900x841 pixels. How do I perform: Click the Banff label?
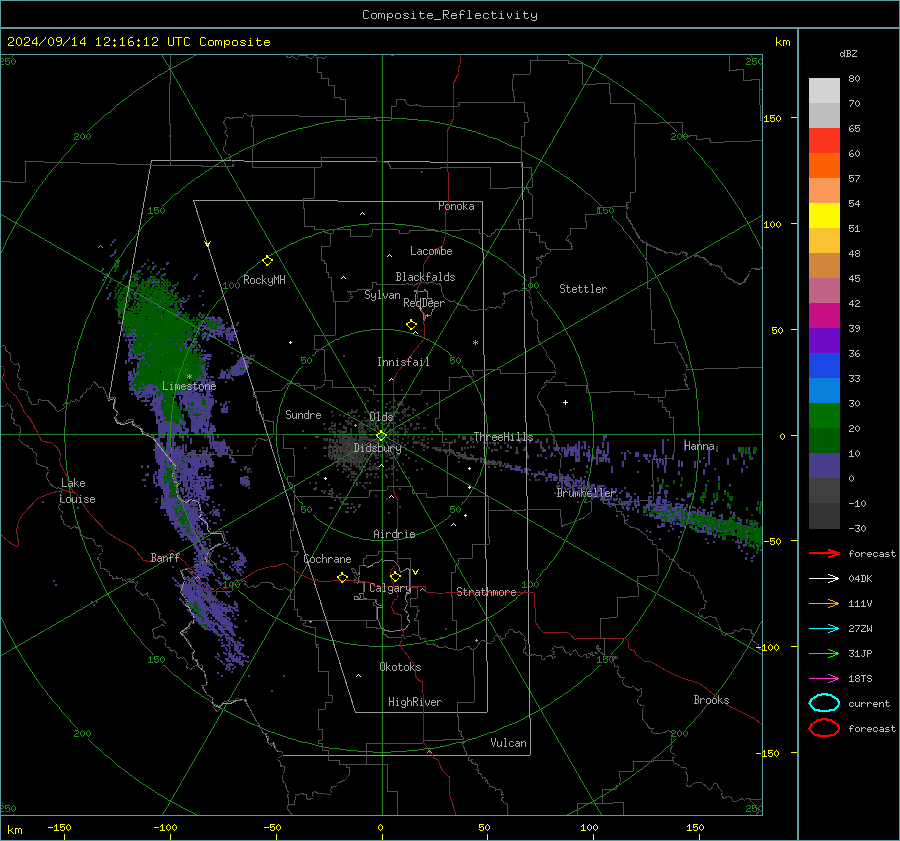(x=165, y=557)
